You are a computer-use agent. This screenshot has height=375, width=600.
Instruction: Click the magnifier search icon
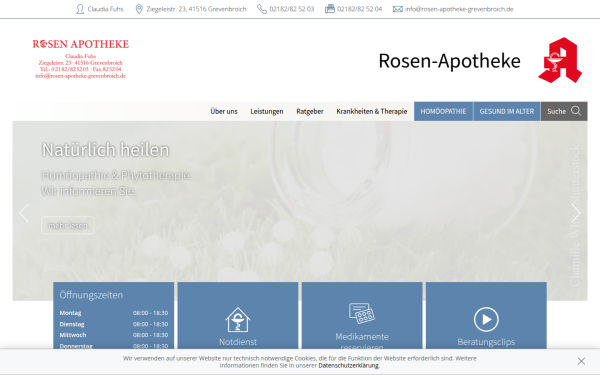click(x=576, y=111)
